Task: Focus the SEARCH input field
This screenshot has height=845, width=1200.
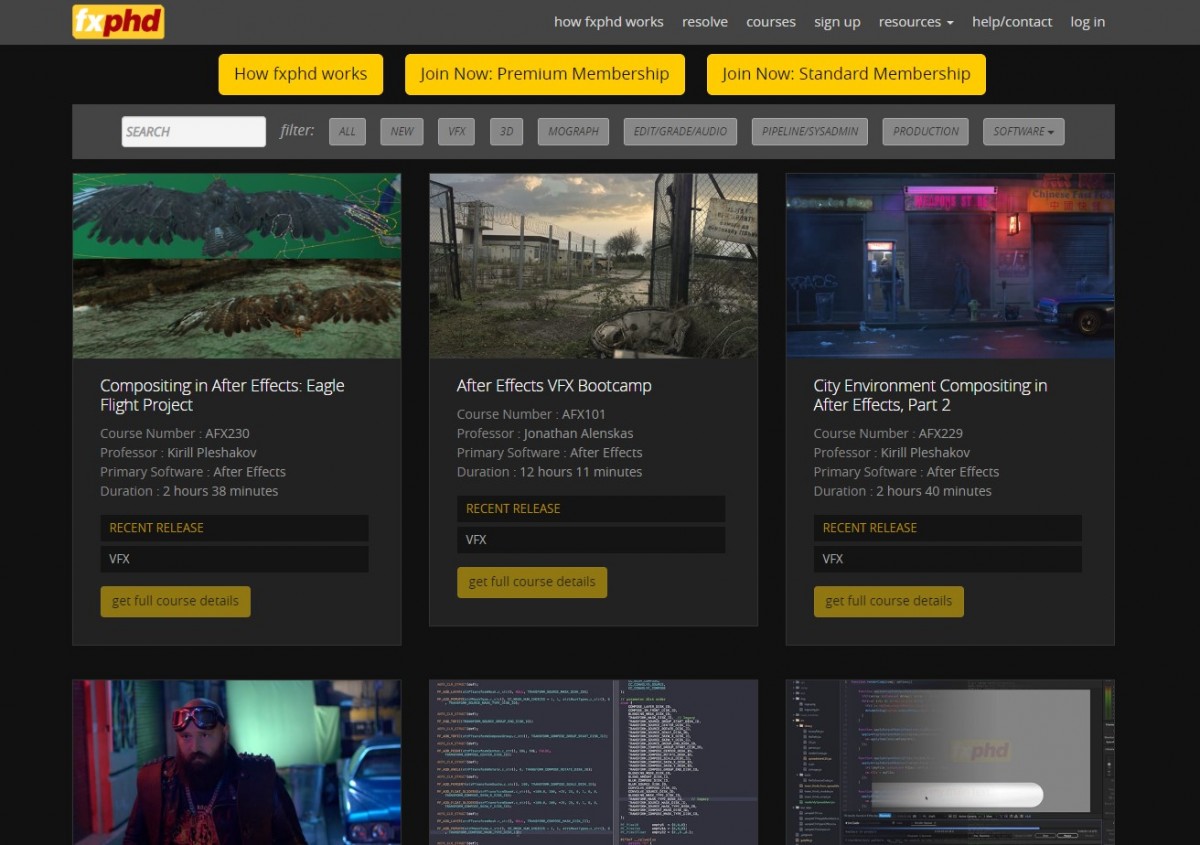Action: click(194, 131)
